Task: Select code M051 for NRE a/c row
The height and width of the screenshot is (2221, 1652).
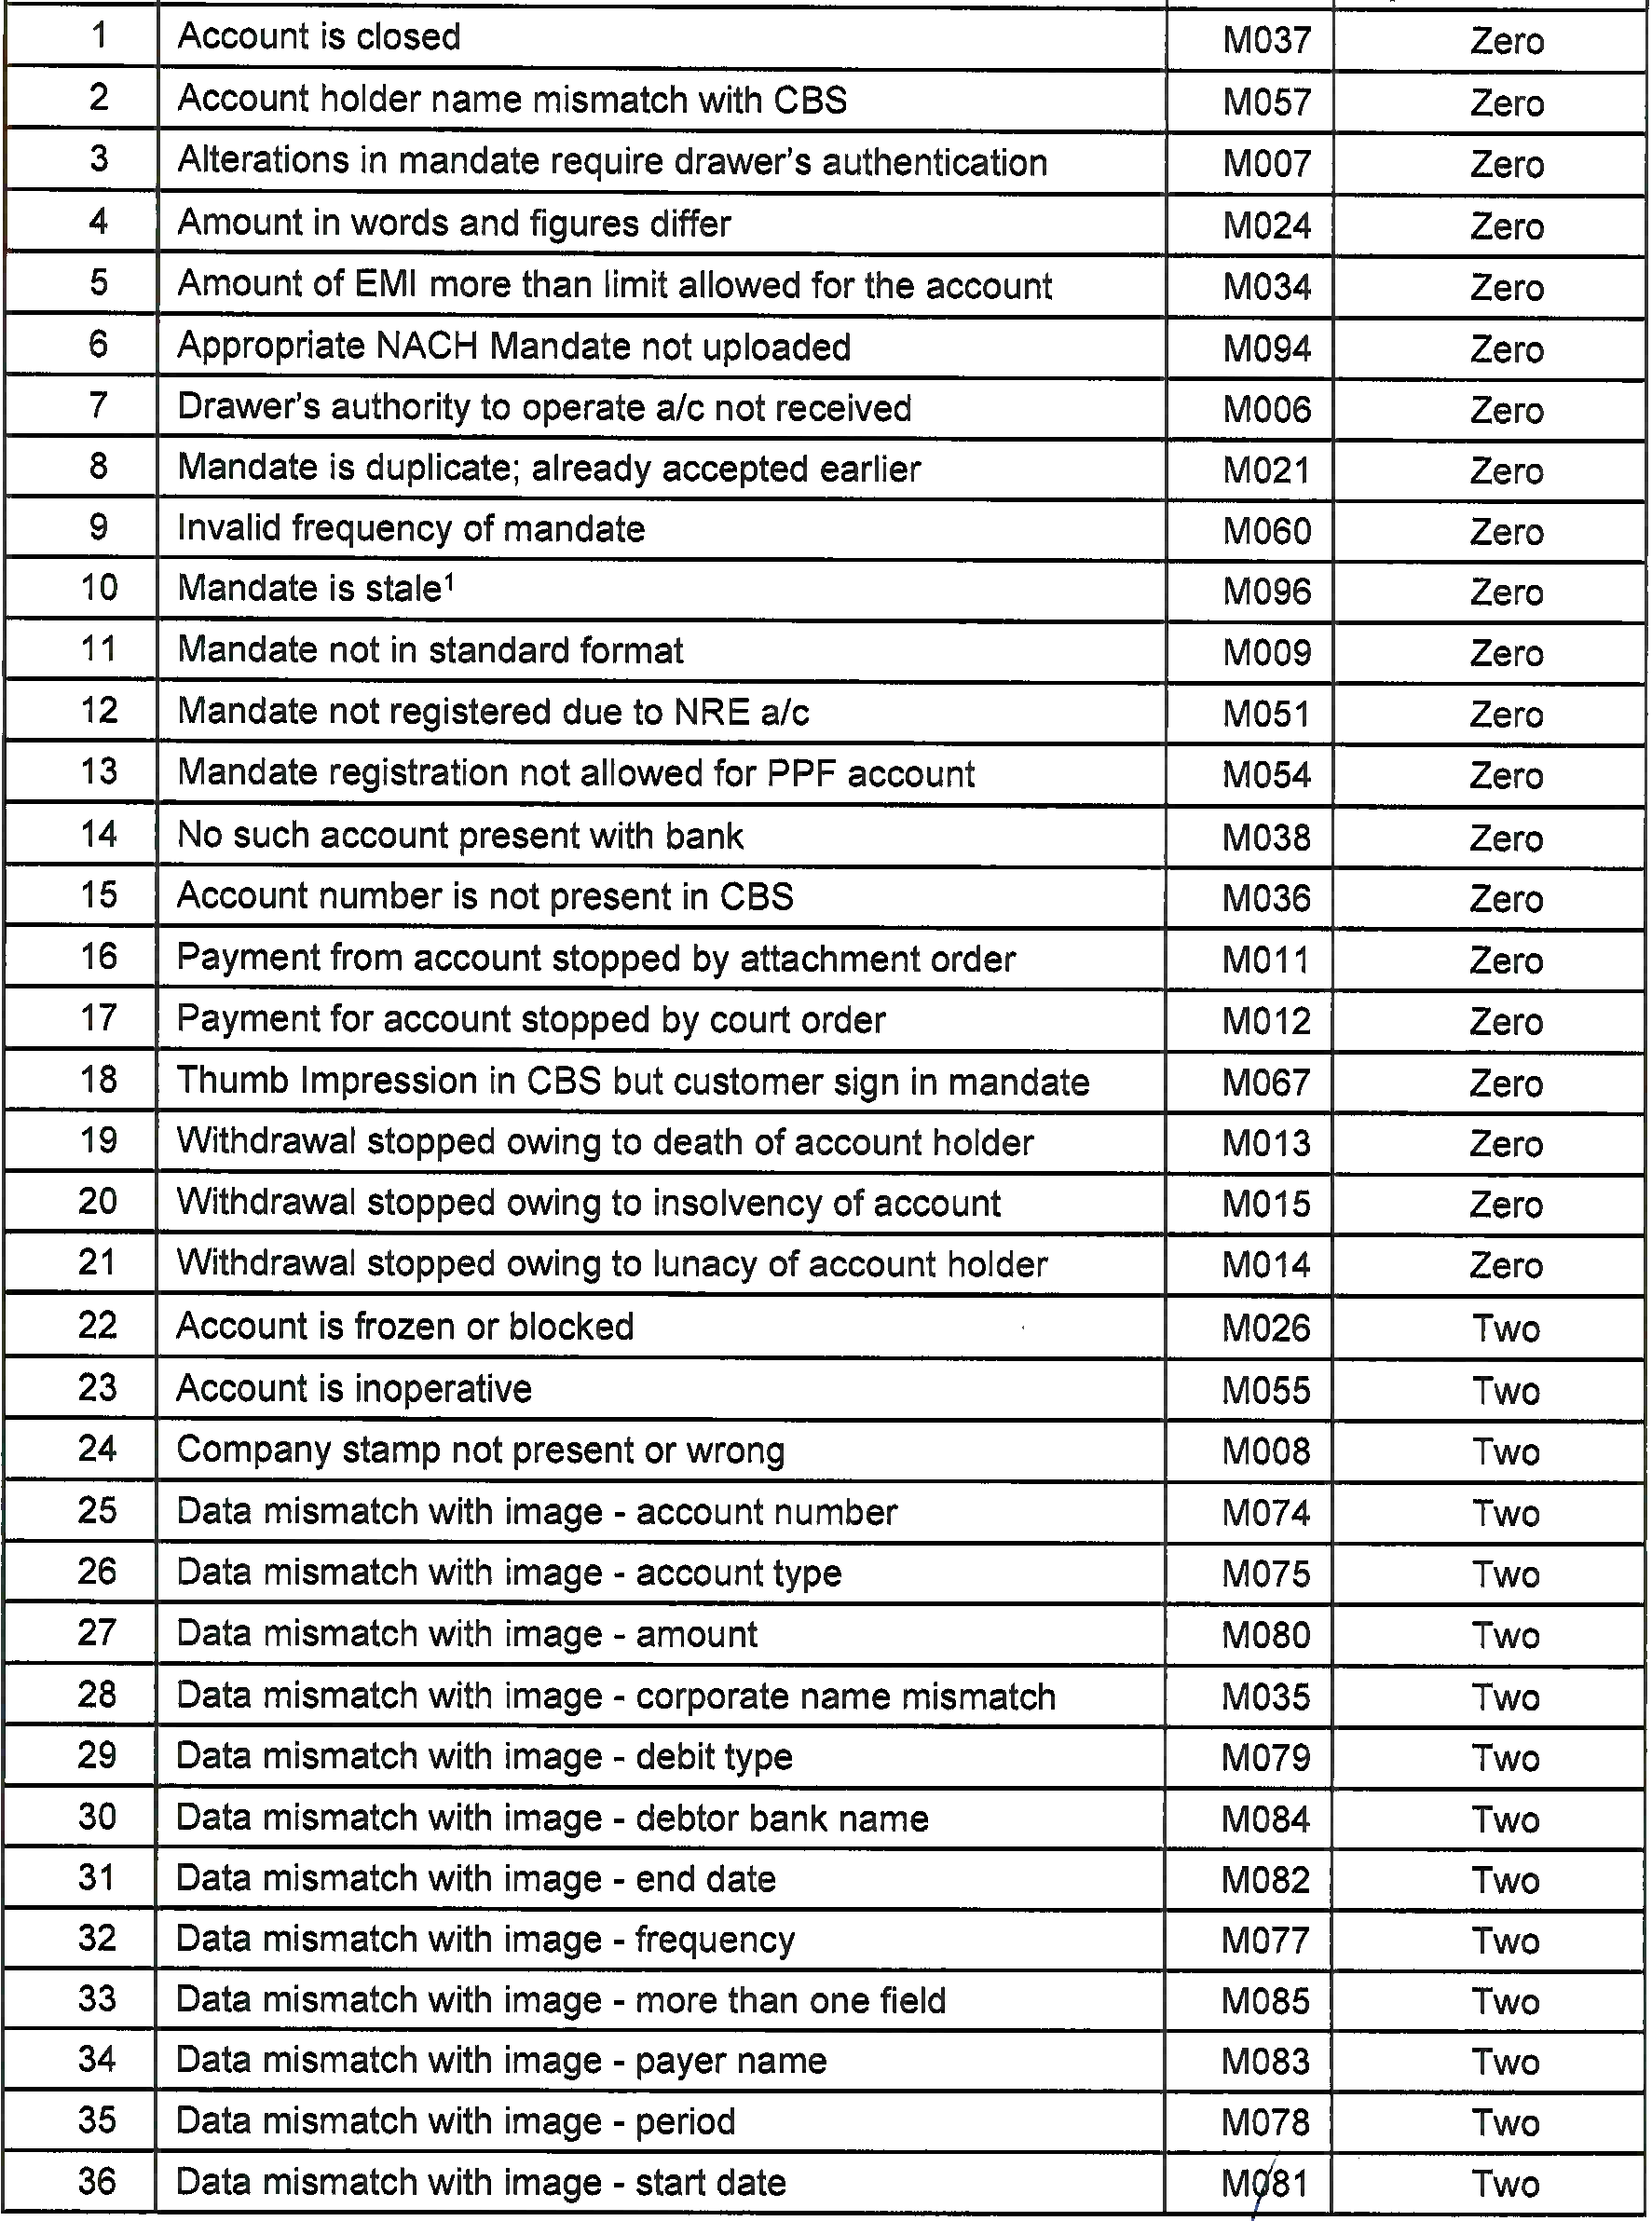Action: 1266,715
